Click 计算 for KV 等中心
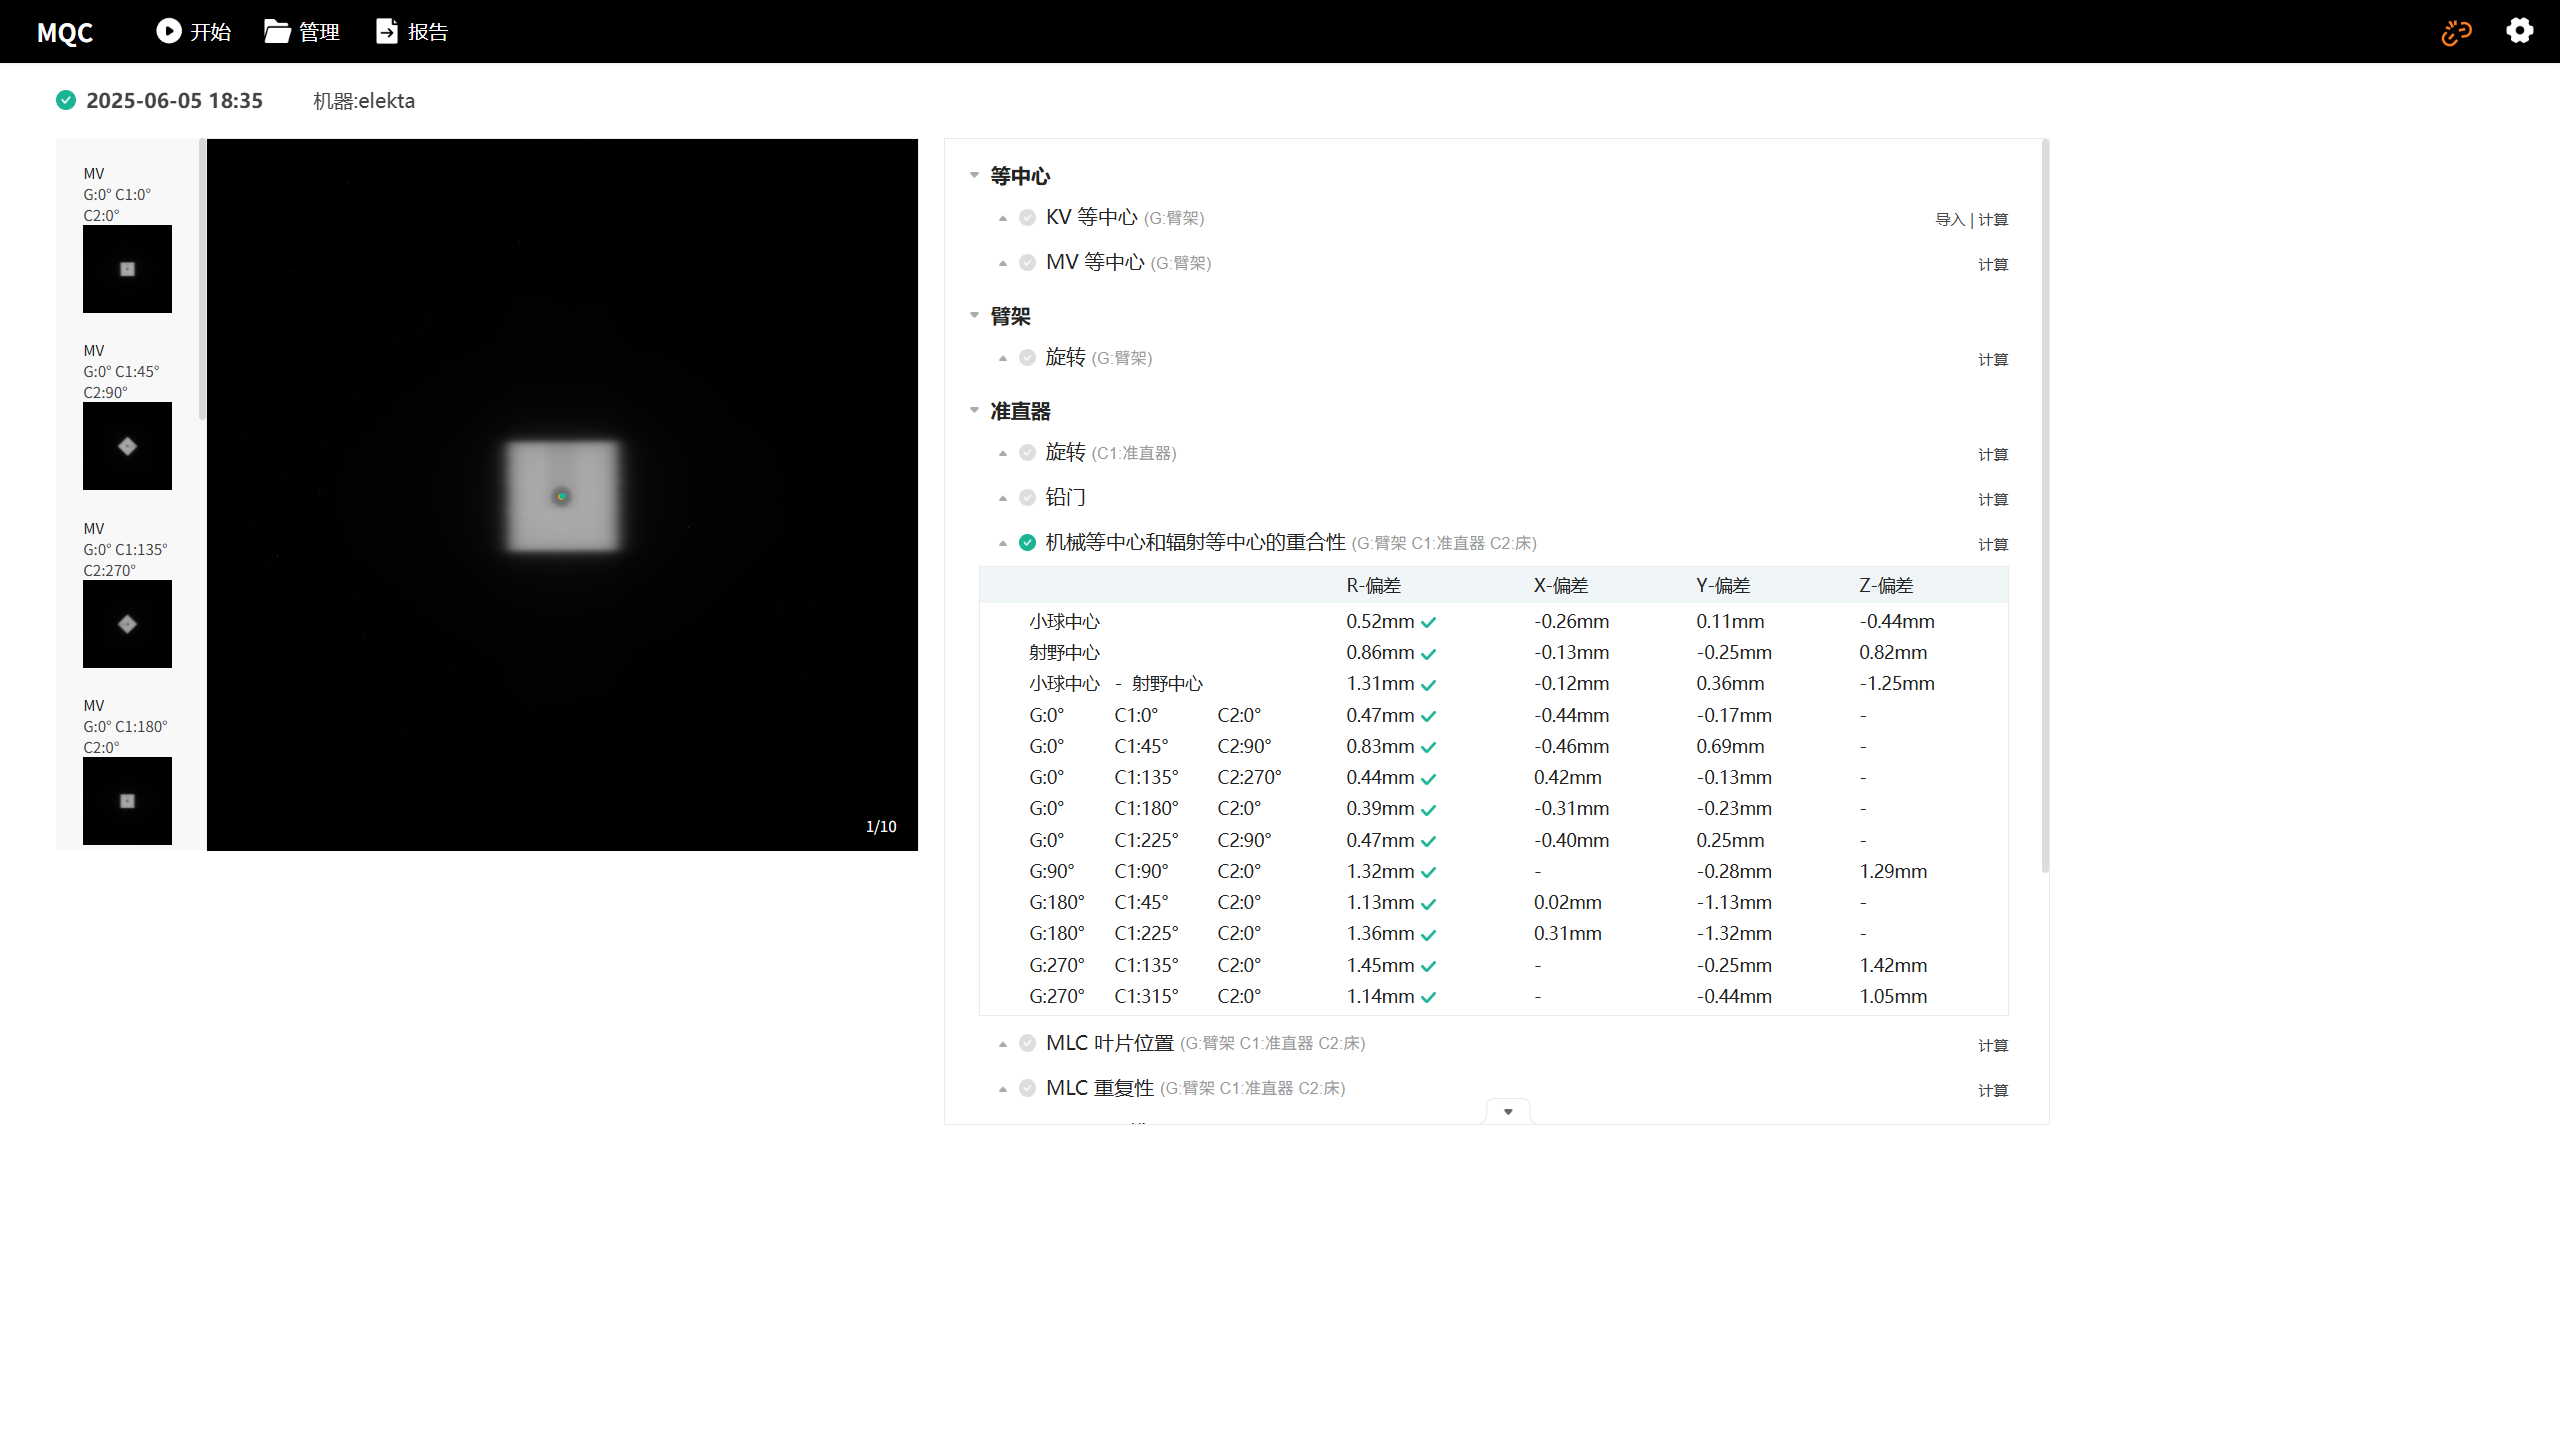The width and height of the screenshot is (2560, 1456). click(x=1993, y=220)
